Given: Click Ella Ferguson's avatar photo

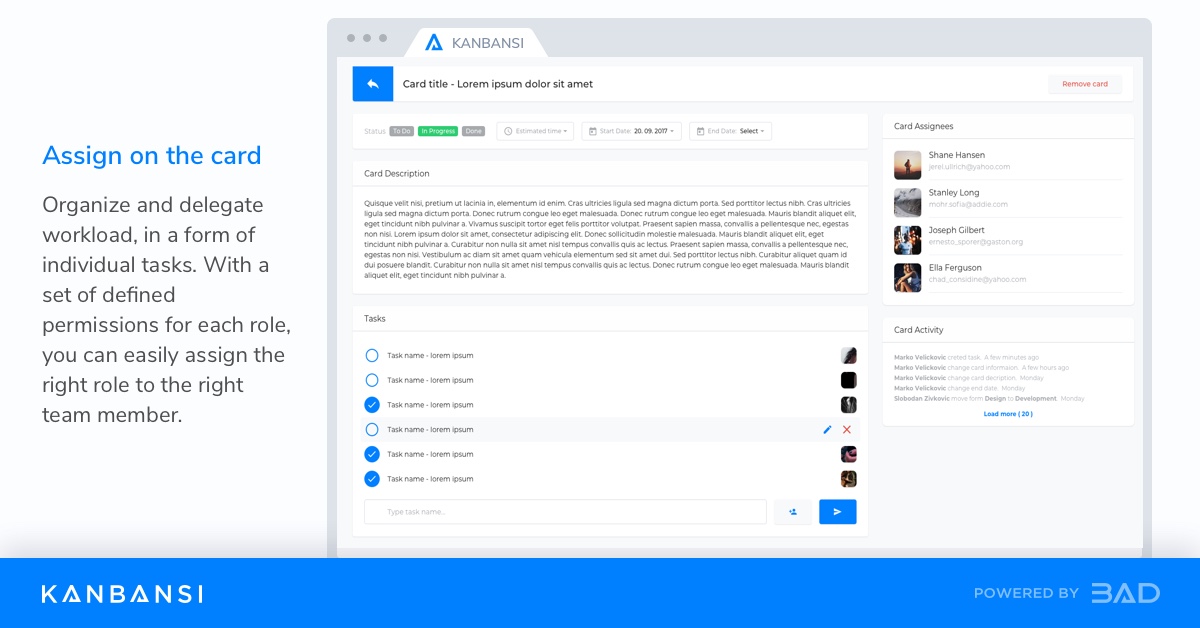Looking at the screenshot, I should click(x=907, y=278).
